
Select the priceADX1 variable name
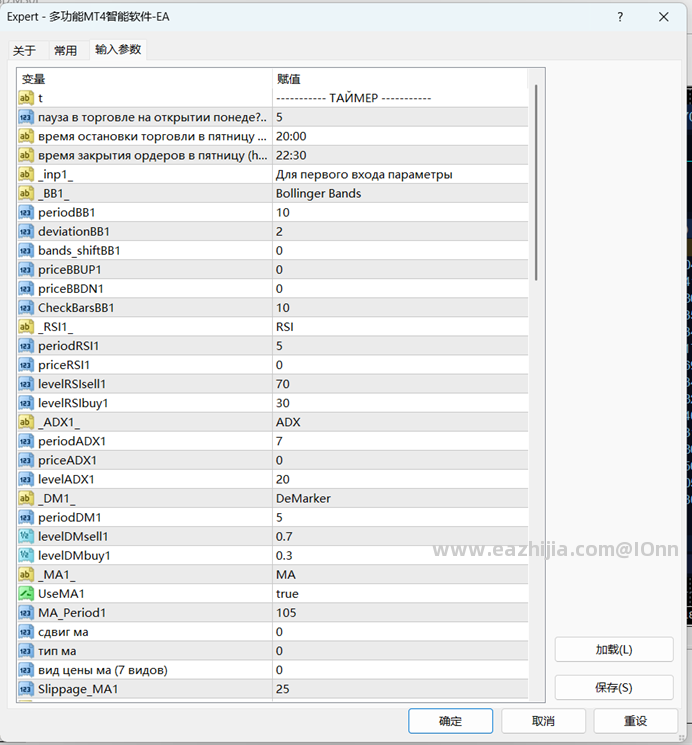pos(67,460)
